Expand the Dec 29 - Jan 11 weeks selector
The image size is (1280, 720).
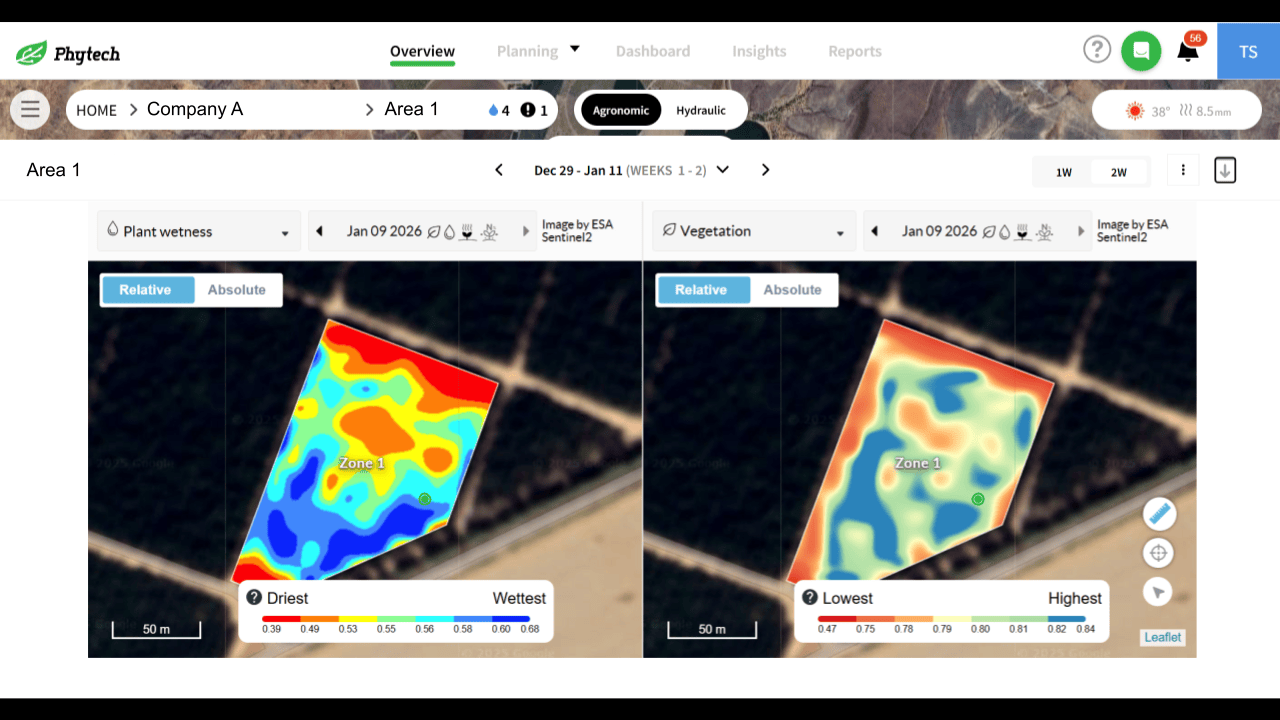(x=722, y=170)
